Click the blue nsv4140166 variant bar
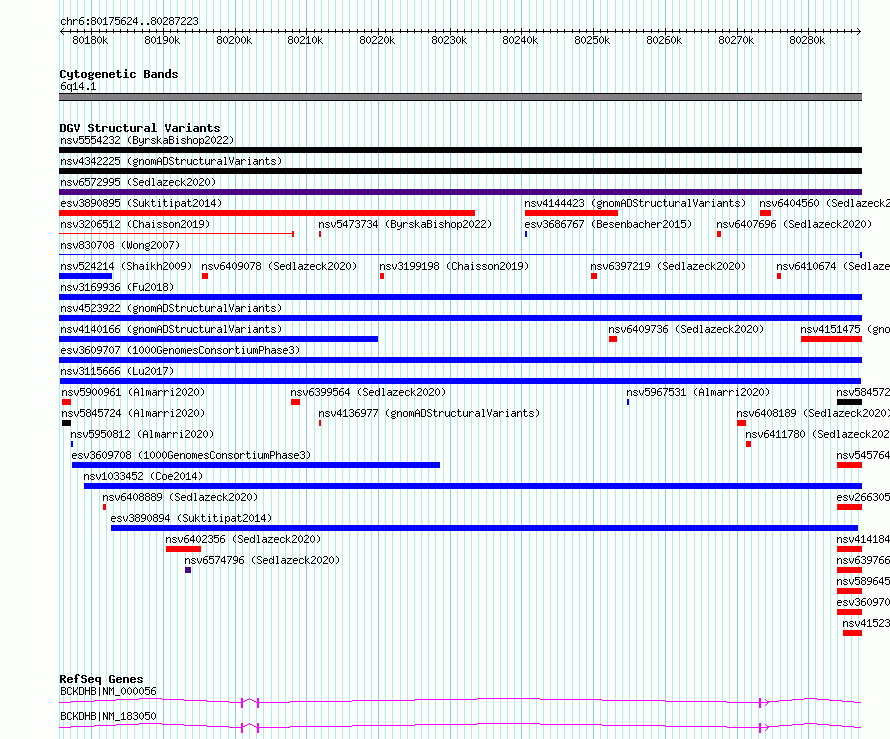This screenshot has height=739, width=890. (219, 339)
